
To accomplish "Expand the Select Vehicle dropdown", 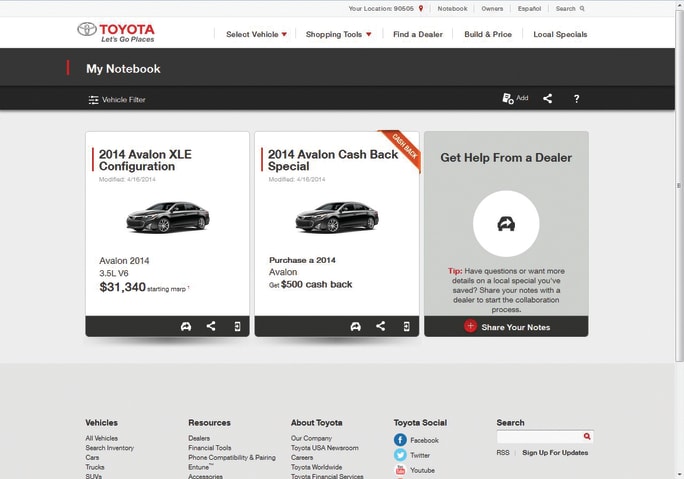I will 256,34.
